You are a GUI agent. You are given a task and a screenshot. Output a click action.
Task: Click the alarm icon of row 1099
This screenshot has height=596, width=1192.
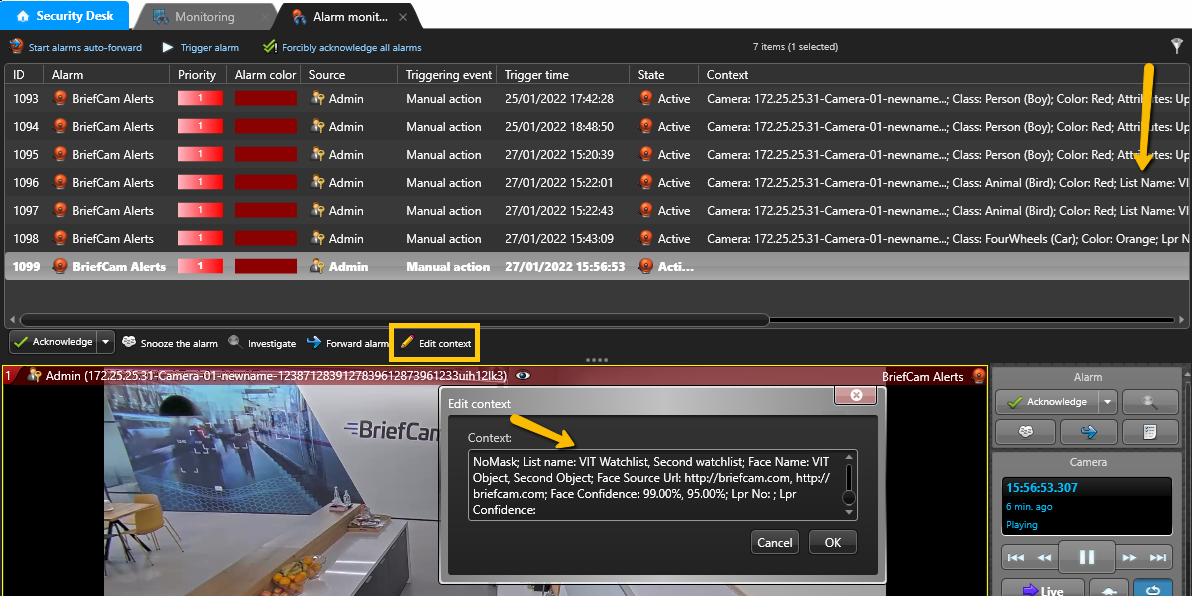(60, 267)
